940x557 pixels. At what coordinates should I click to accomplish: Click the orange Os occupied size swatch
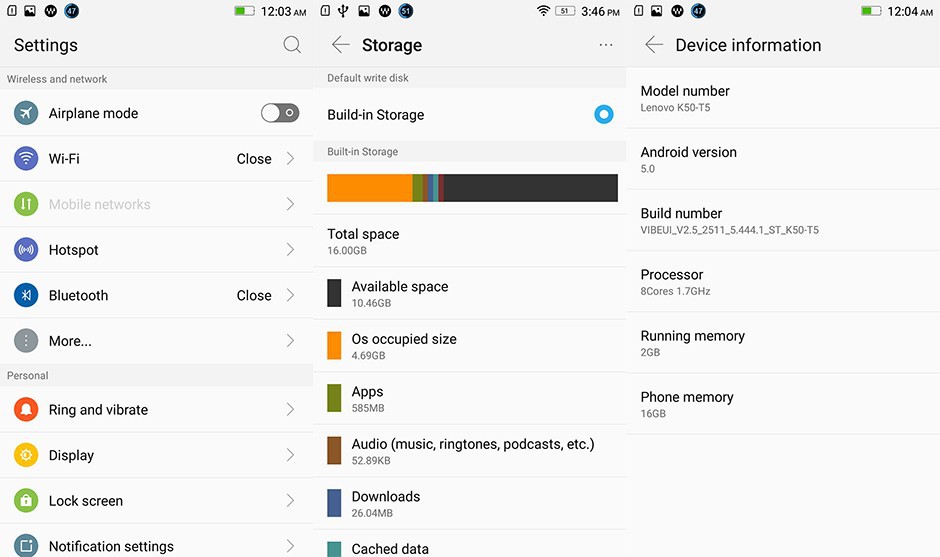click(x=334, y=345)
